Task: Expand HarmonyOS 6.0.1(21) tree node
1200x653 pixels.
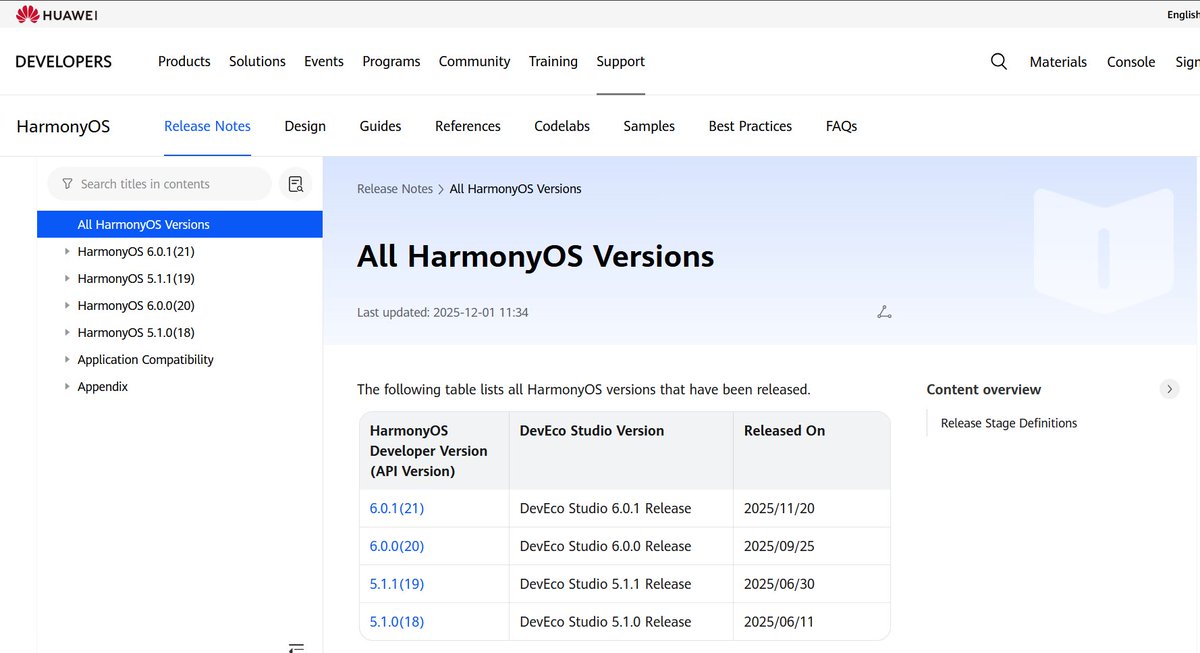Action: (67, 251)
